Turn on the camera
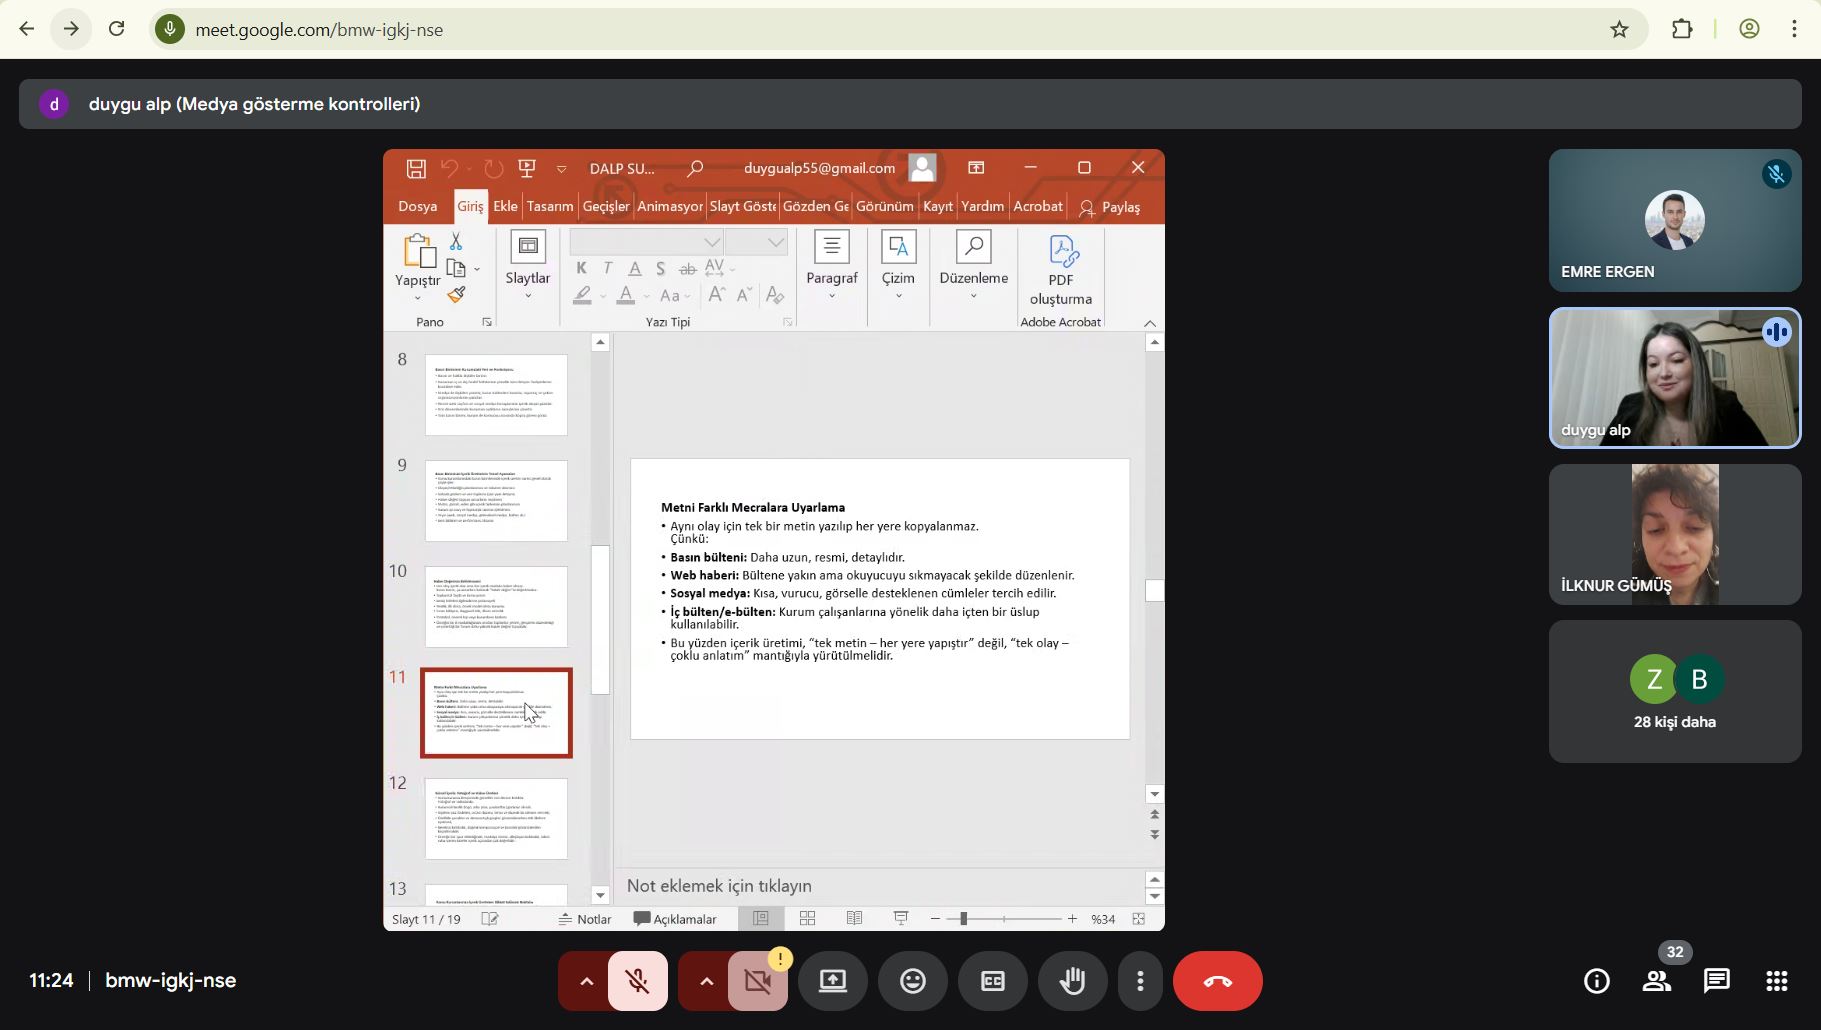This screenshot has width=1821, height=1030. coord(757,981)
